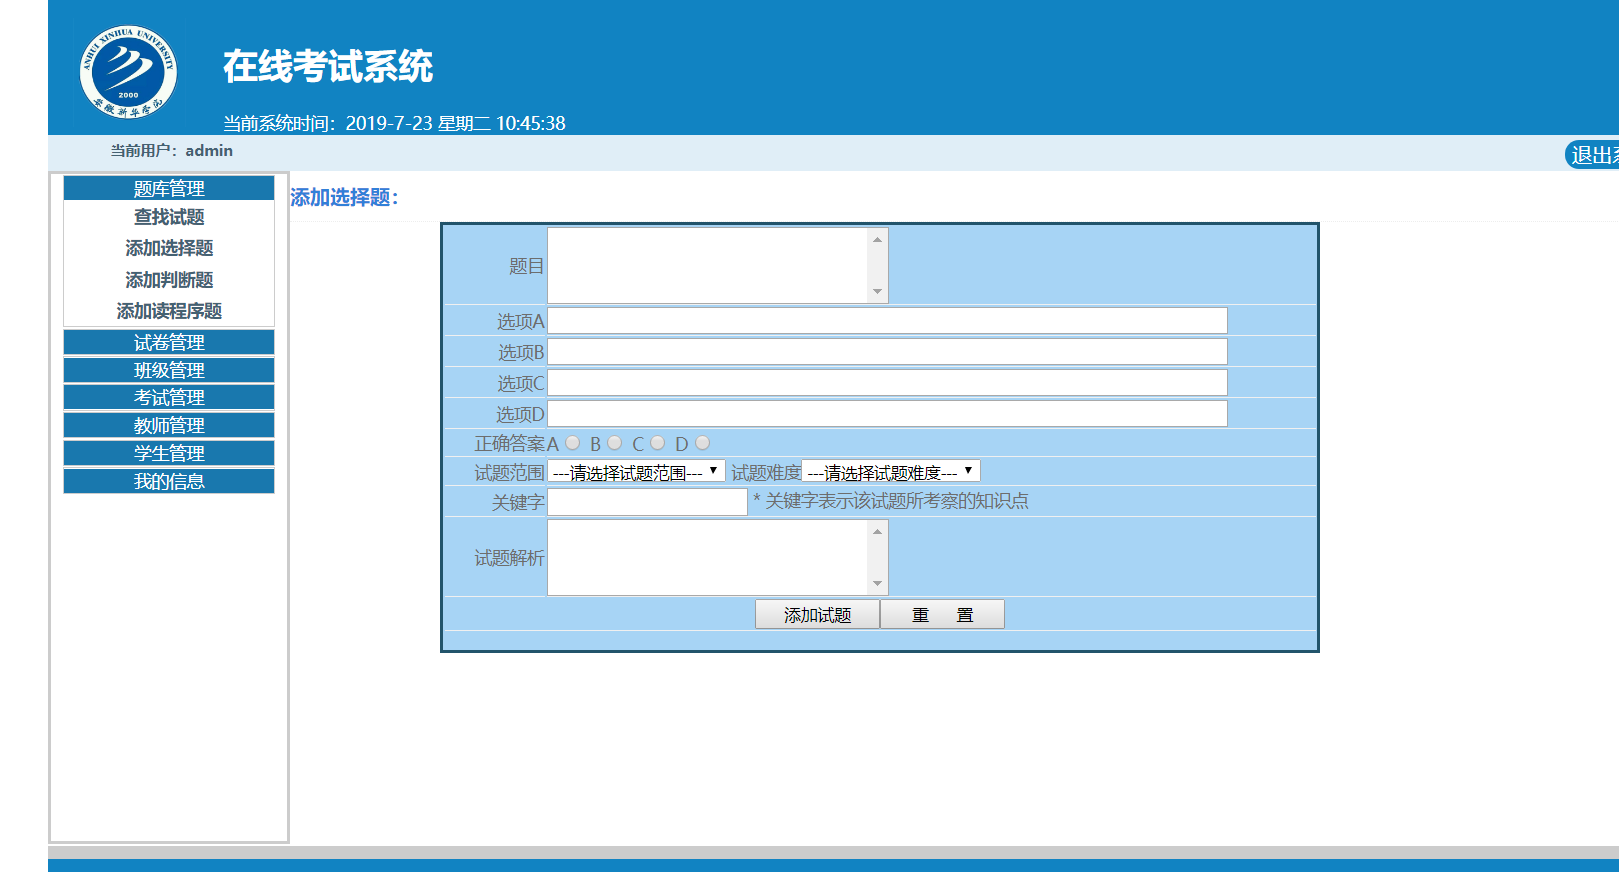The image size is (1619, 872).
Task: Open the 请选择试题范围 dropdown
Action: [x=636, y=472]
